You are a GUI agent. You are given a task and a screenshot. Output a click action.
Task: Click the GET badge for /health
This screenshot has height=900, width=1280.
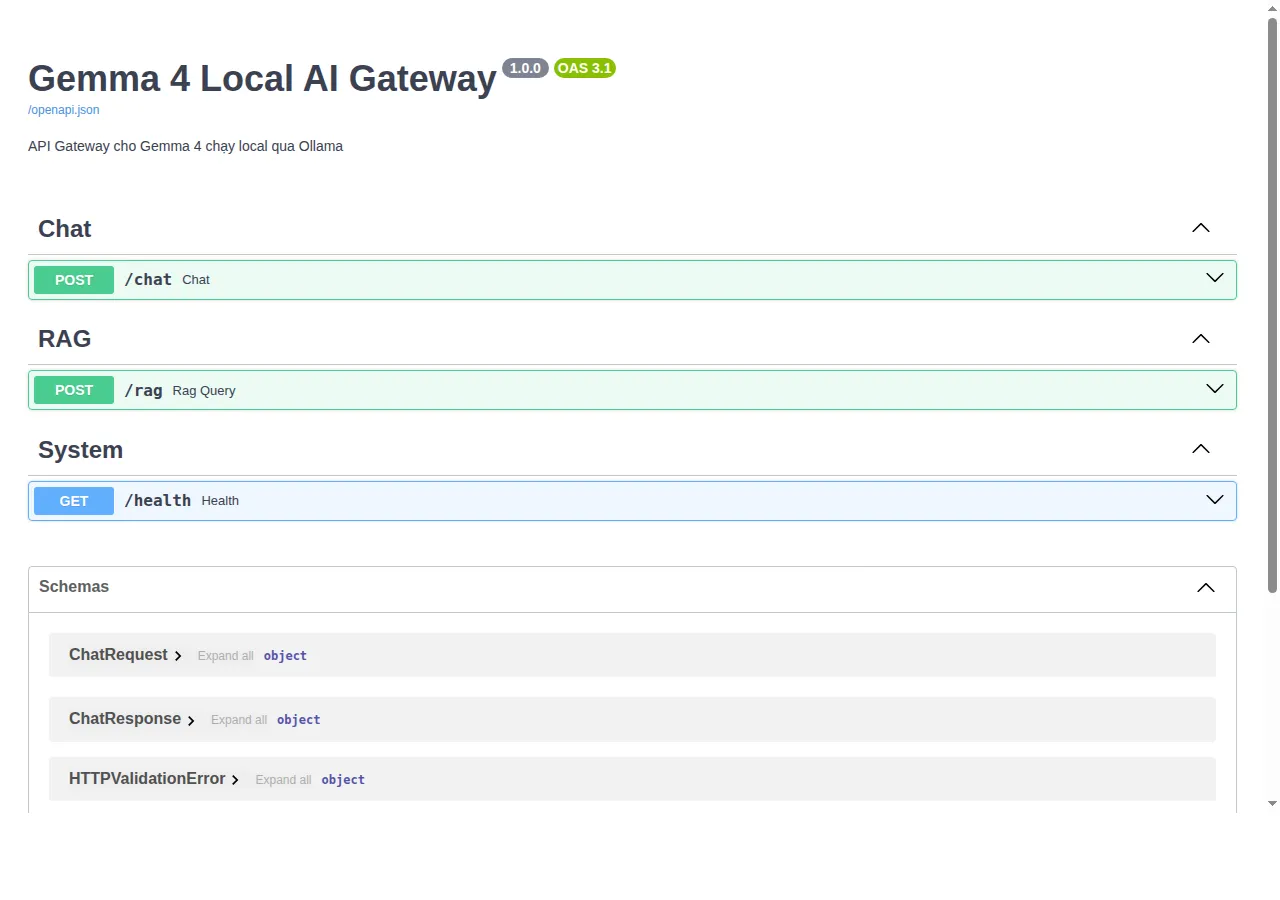(x=74, y=501)
